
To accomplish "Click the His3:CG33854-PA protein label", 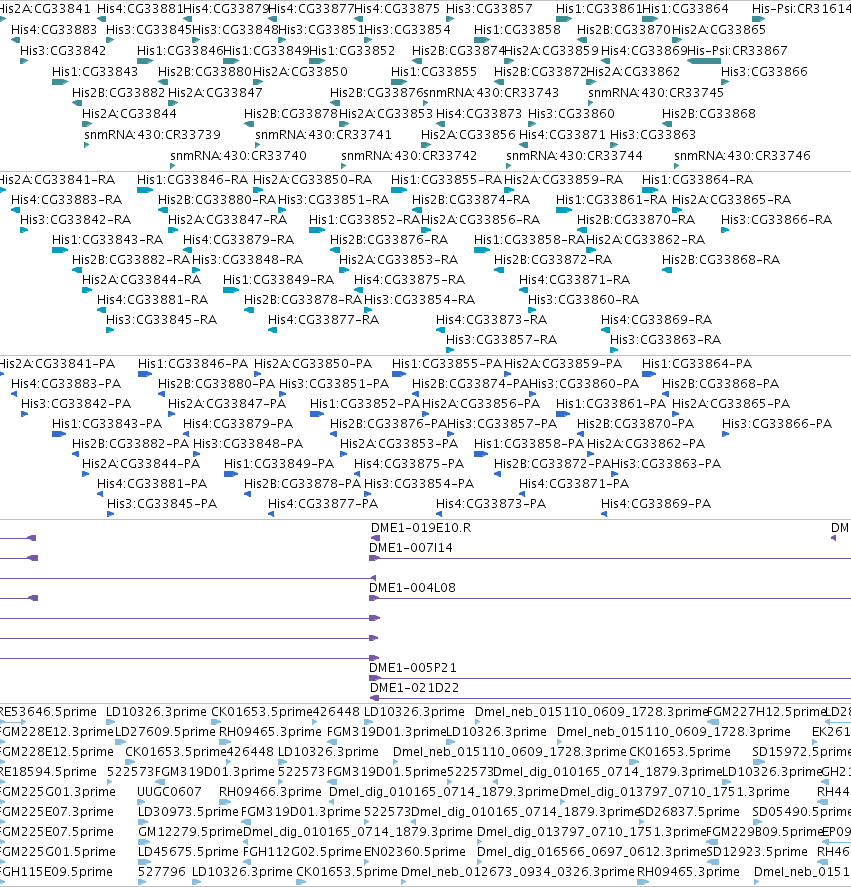I will pos(419,484).
